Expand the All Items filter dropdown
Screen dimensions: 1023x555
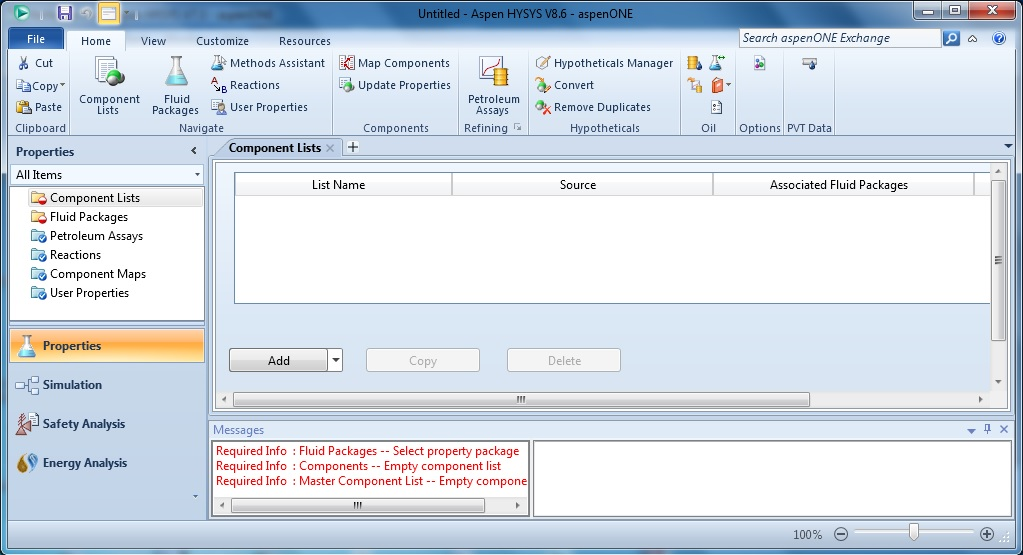coord(197,175)
